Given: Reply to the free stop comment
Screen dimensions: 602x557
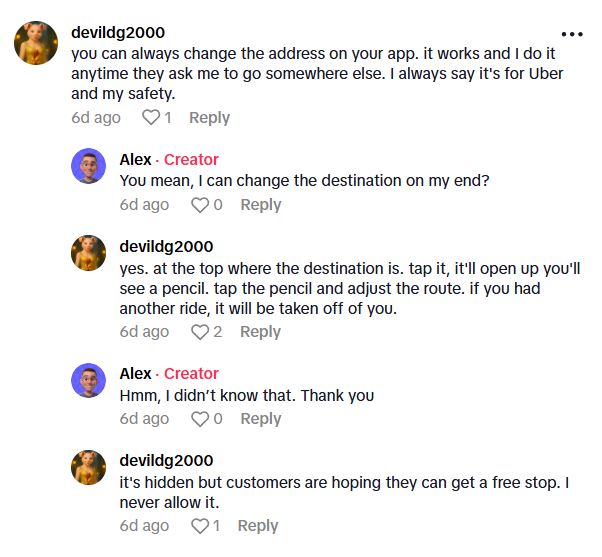Looking at the screenshot, I should (257, 526).
